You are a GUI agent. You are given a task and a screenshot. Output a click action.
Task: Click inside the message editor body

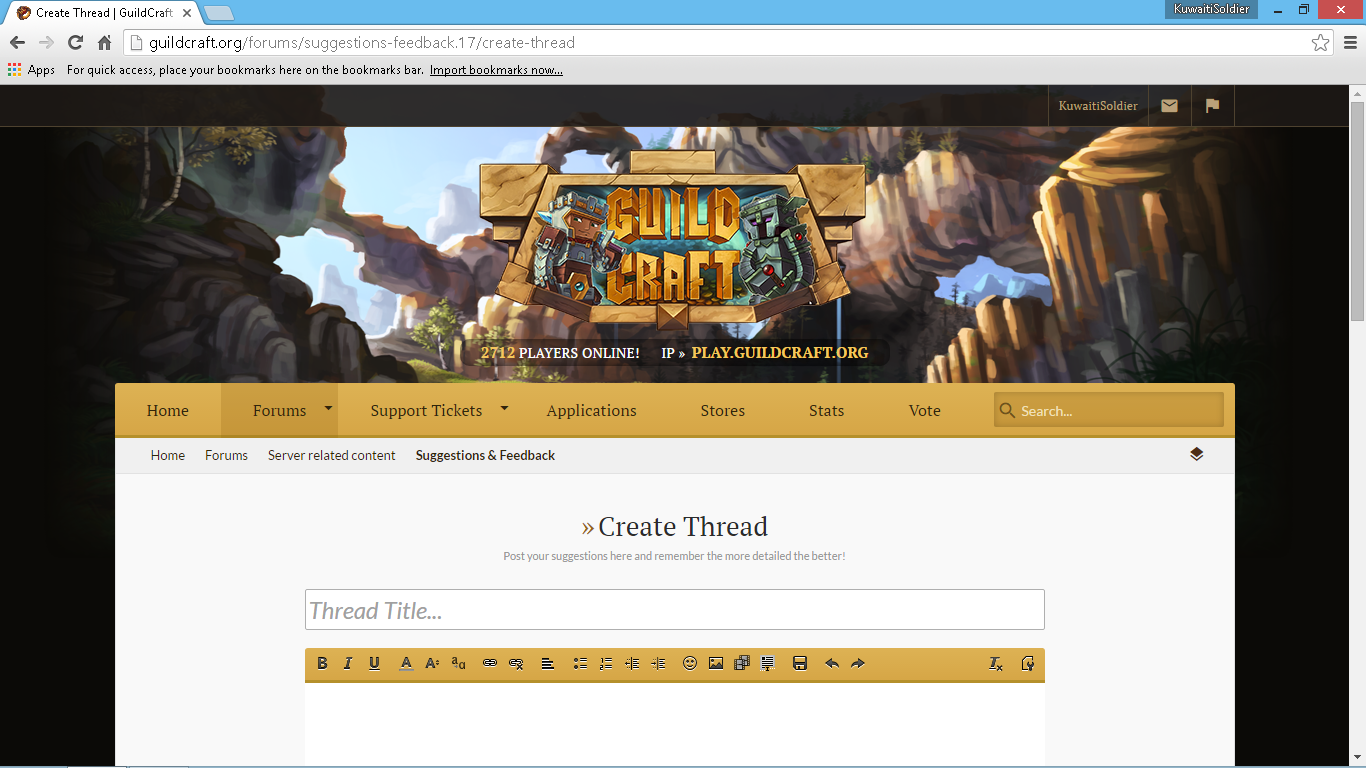675,724
